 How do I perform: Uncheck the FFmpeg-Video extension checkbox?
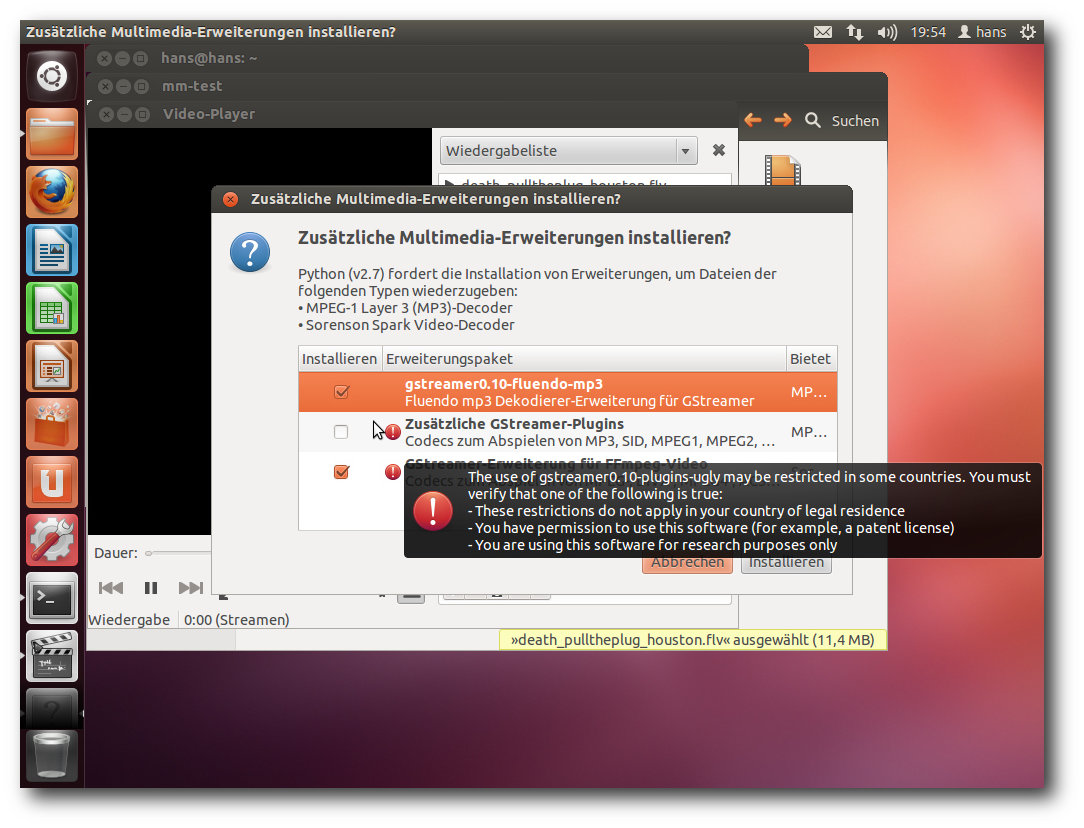(342, 472)
